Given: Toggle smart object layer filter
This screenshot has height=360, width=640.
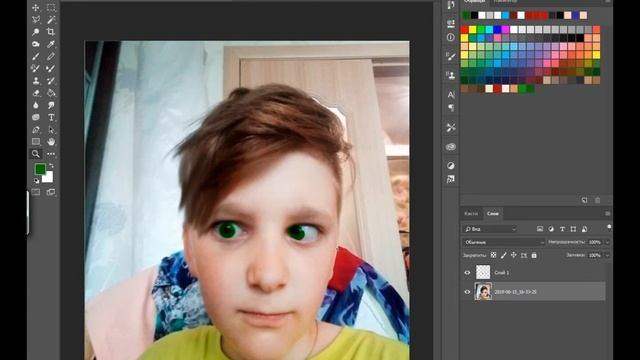Looking at the screenshot, I should [x=584, y=229].
